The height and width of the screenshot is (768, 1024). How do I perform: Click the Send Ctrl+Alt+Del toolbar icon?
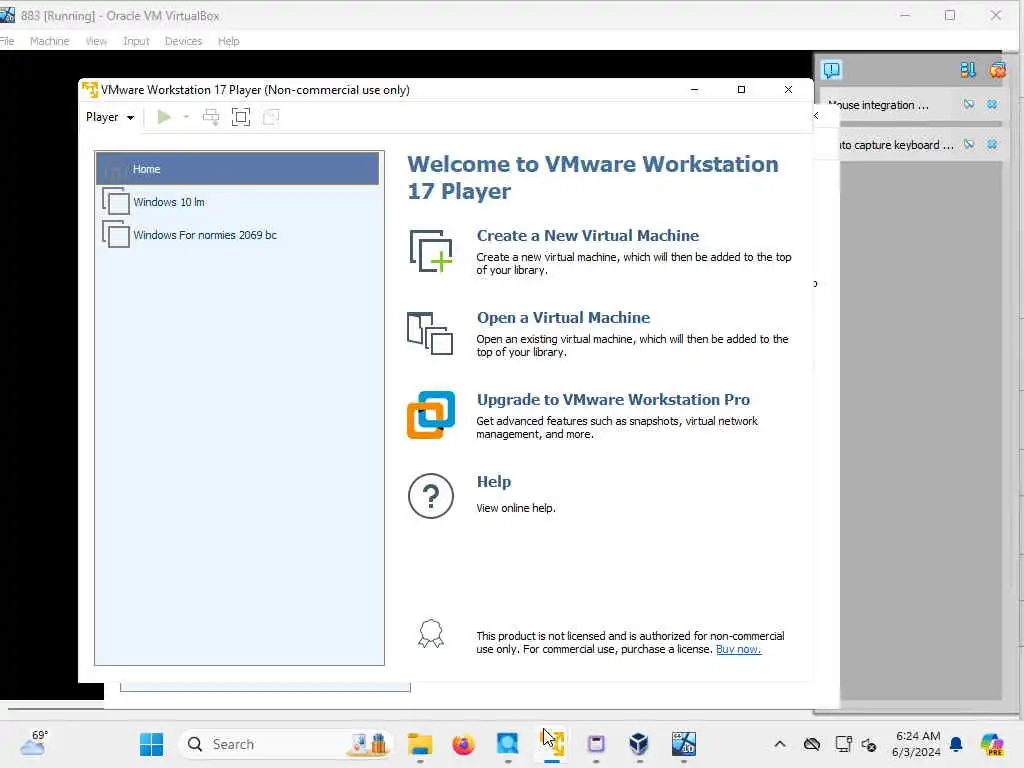coord(211,118)
